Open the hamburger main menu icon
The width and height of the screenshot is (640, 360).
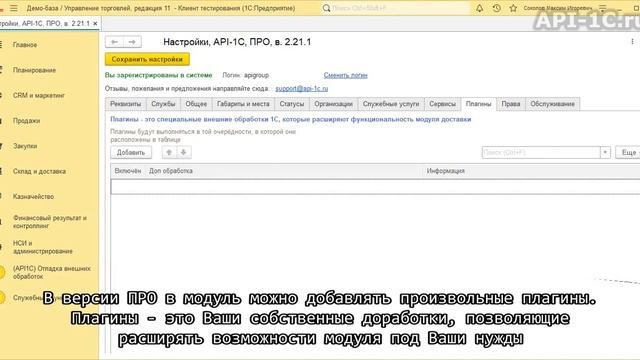[x=14, y=8]
